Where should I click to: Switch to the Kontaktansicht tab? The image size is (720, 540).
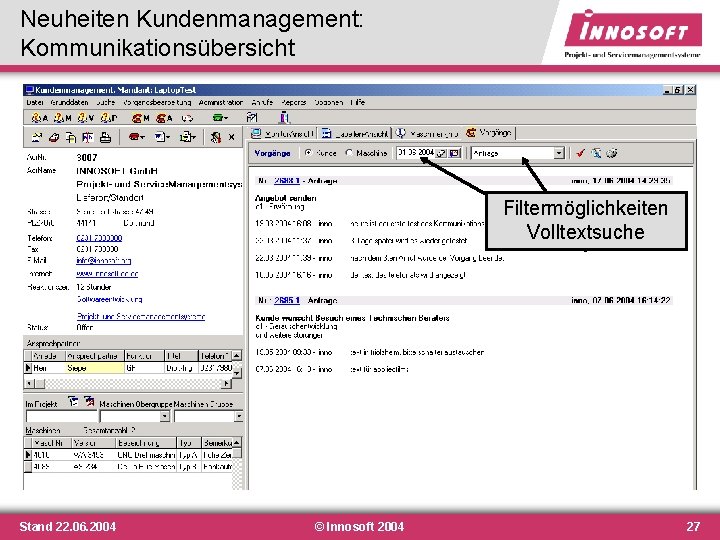point(282,134)
